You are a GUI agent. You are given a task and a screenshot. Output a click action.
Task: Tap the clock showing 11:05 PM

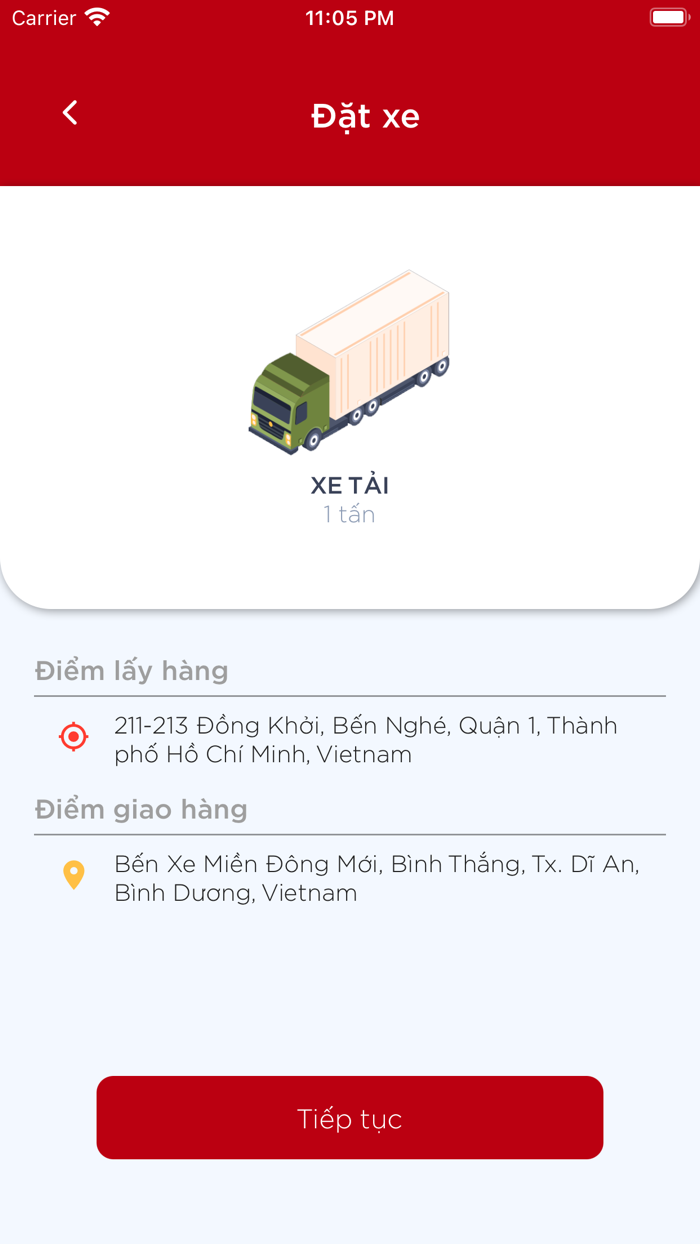pos(350,17)
